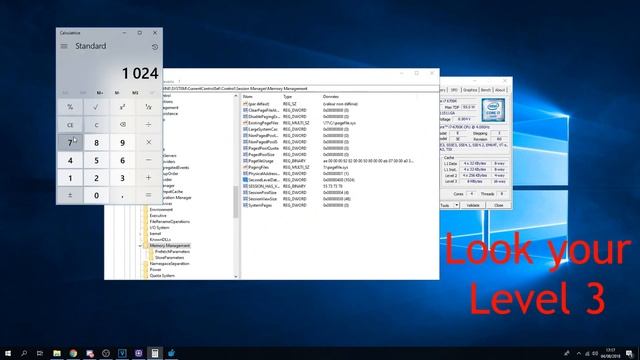Click the minus key in Calculator
Image resolution: width=640 pixels, height=360 pixels.
click(x=149, y=160)
